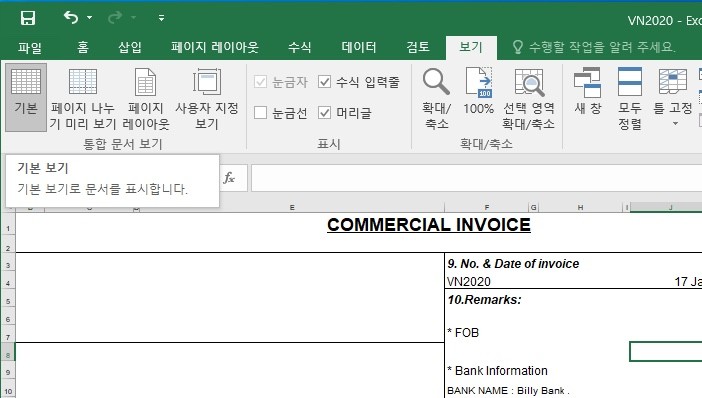The height and width of the screenshot is (398, 702).
Task: Click the selected cell in column J row 8
Action: click(x=666, y=352)
